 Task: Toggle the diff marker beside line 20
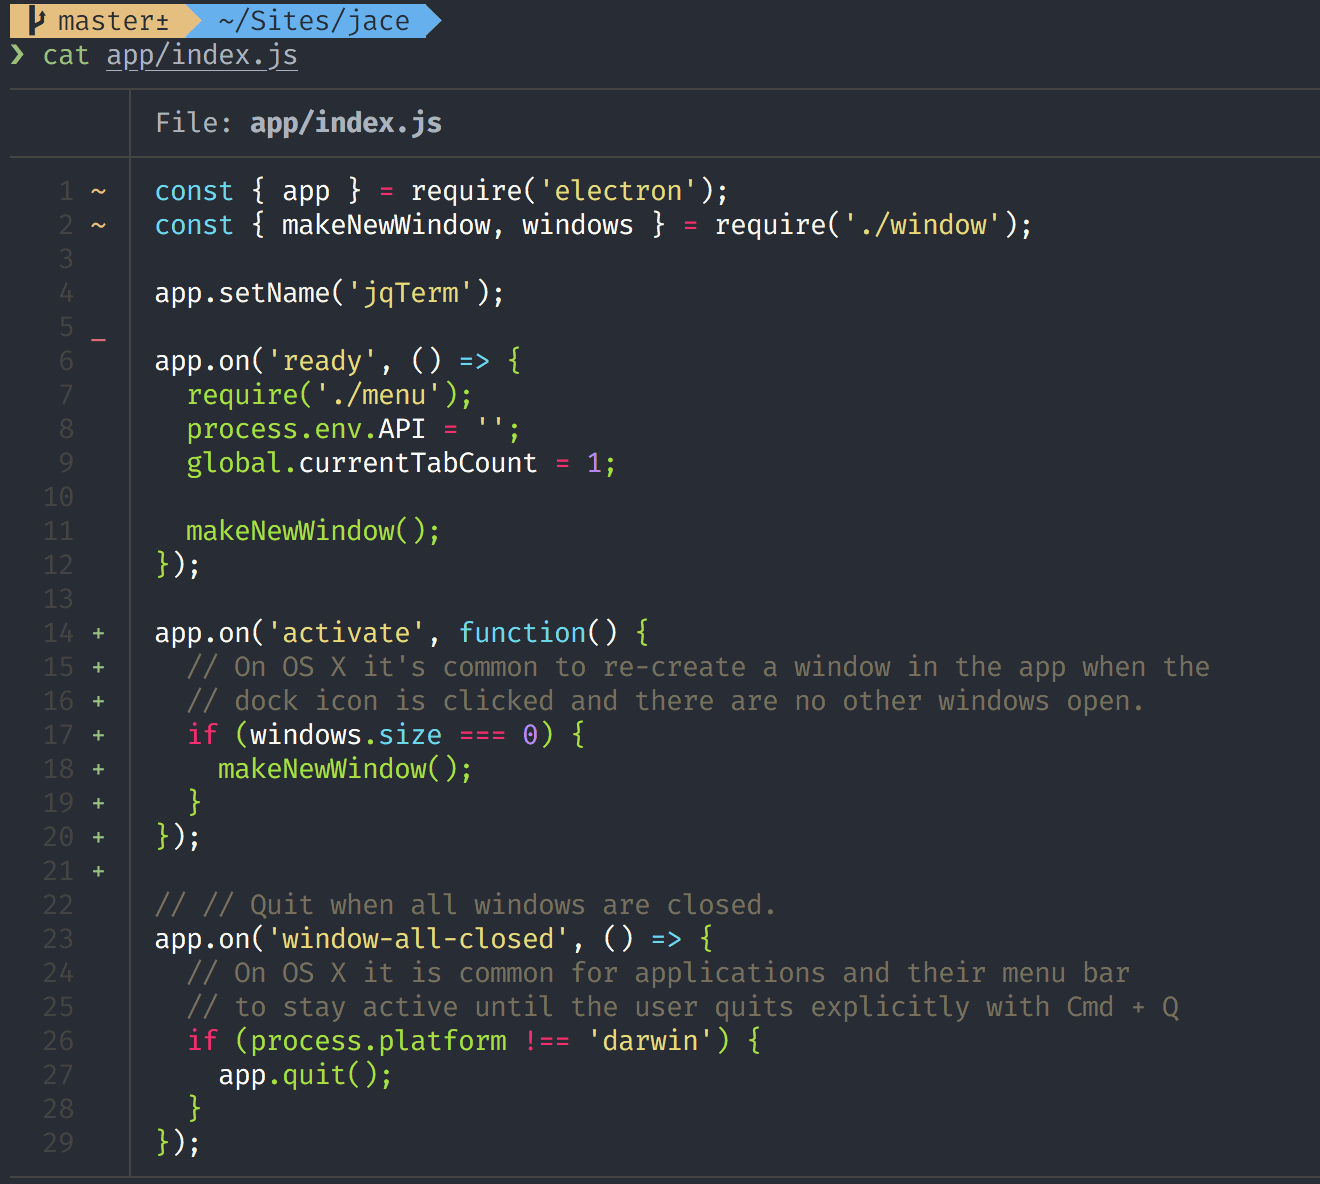[x=98, y=837]
